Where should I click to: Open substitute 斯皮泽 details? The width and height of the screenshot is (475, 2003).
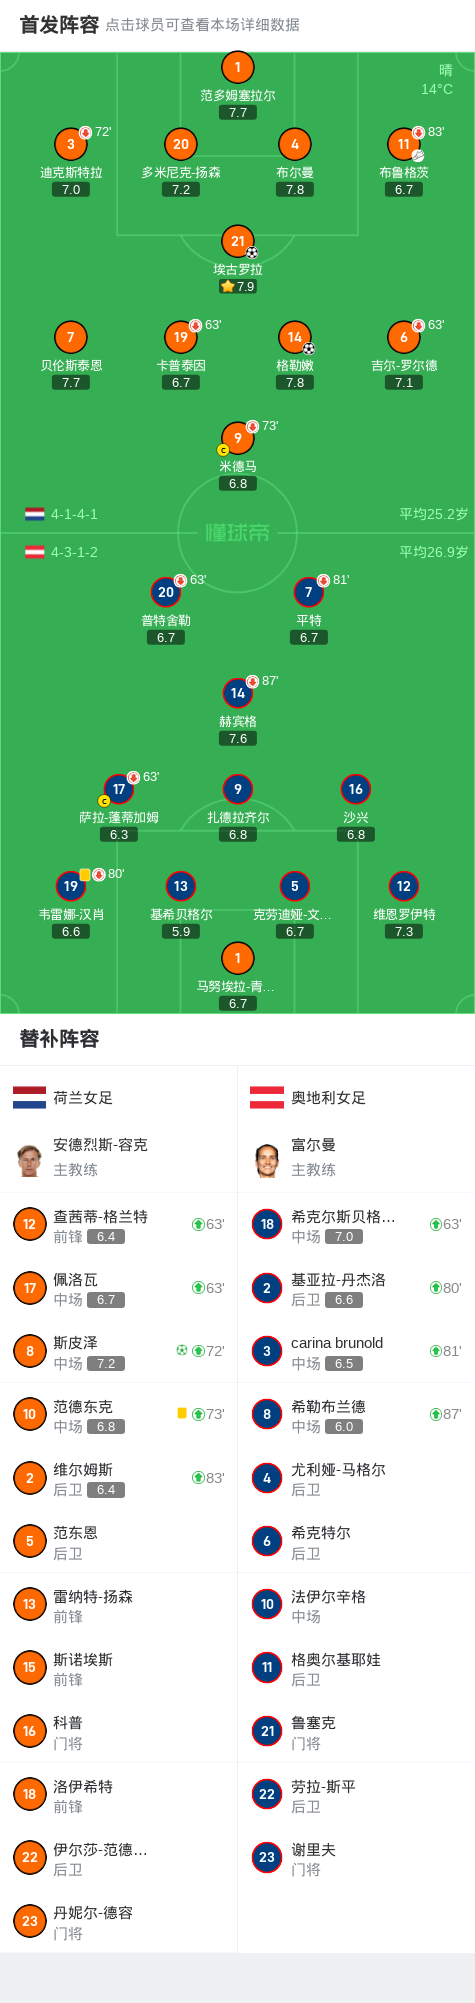[119, 1351]
